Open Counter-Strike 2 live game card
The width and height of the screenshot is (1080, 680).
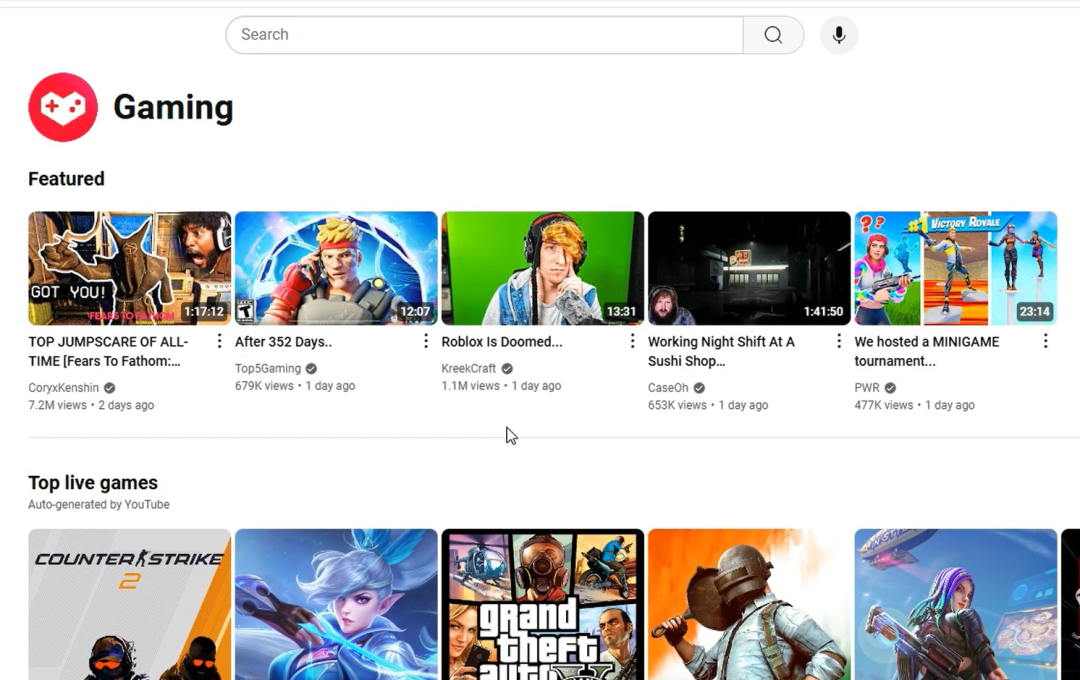point(129,604)
